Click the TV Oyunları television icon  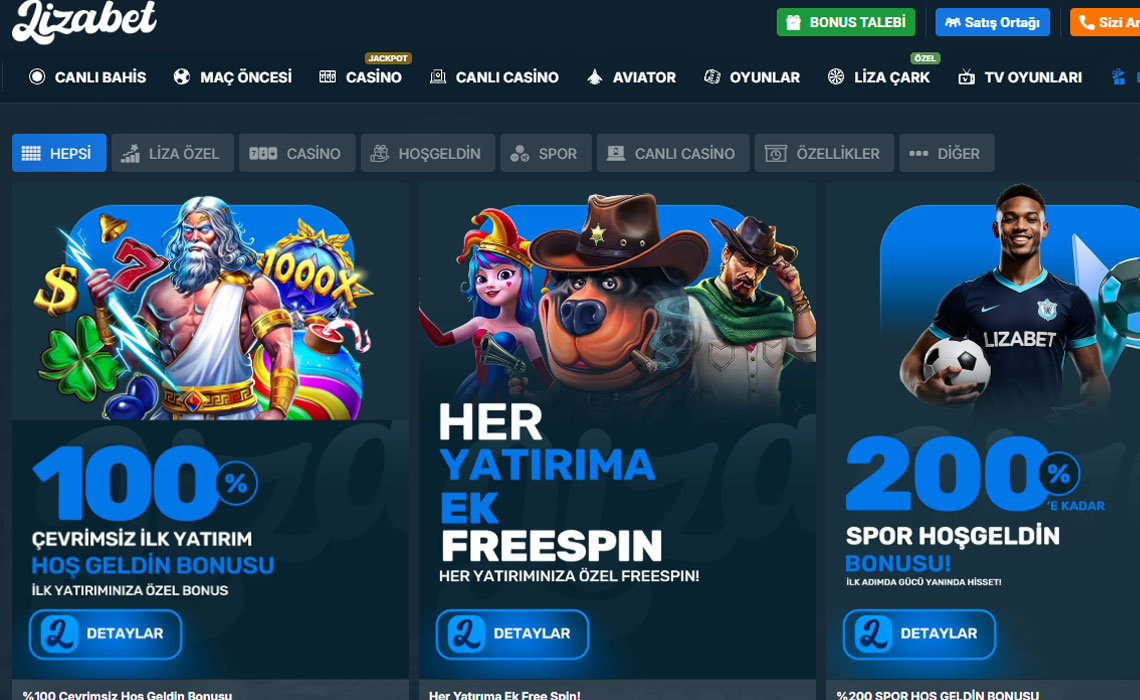tap(966, 77)
